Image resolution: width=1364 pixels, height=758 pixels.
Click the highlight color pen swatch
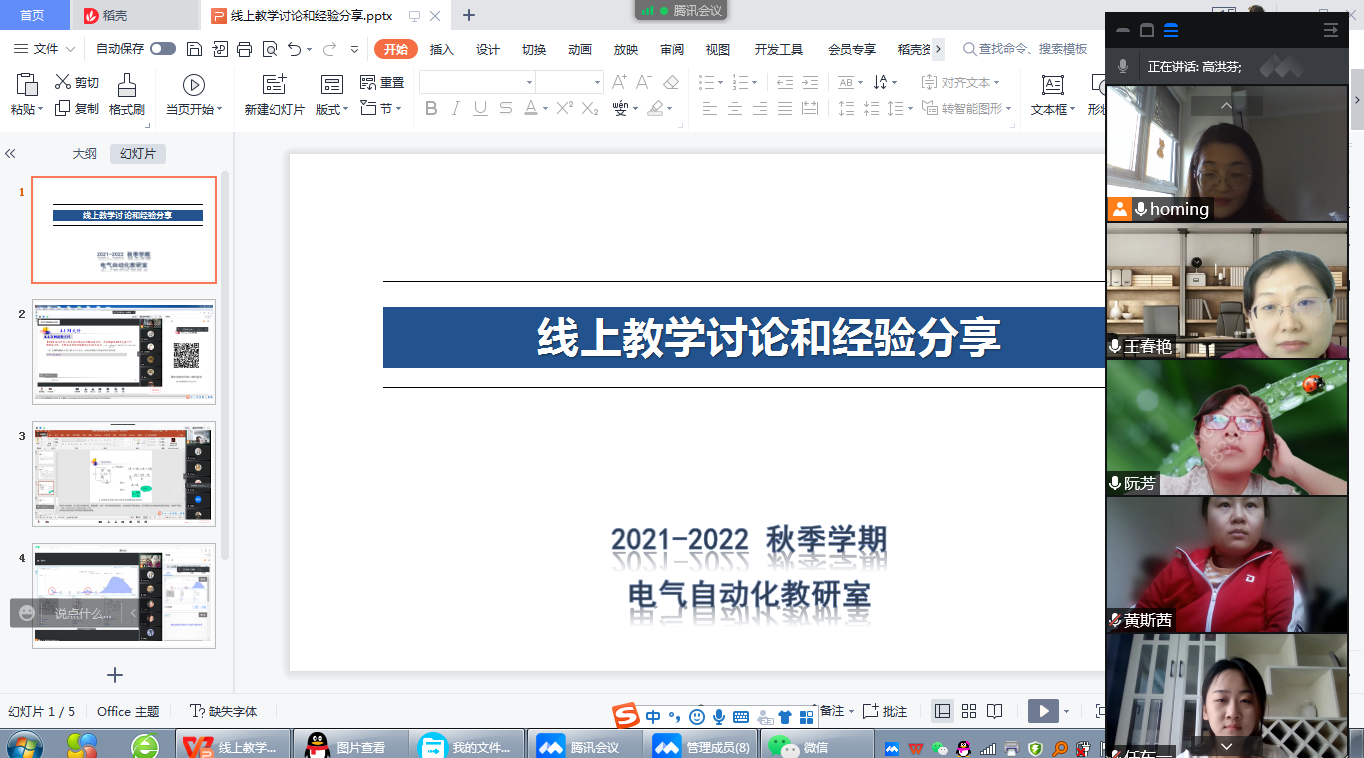pos(655,109)
